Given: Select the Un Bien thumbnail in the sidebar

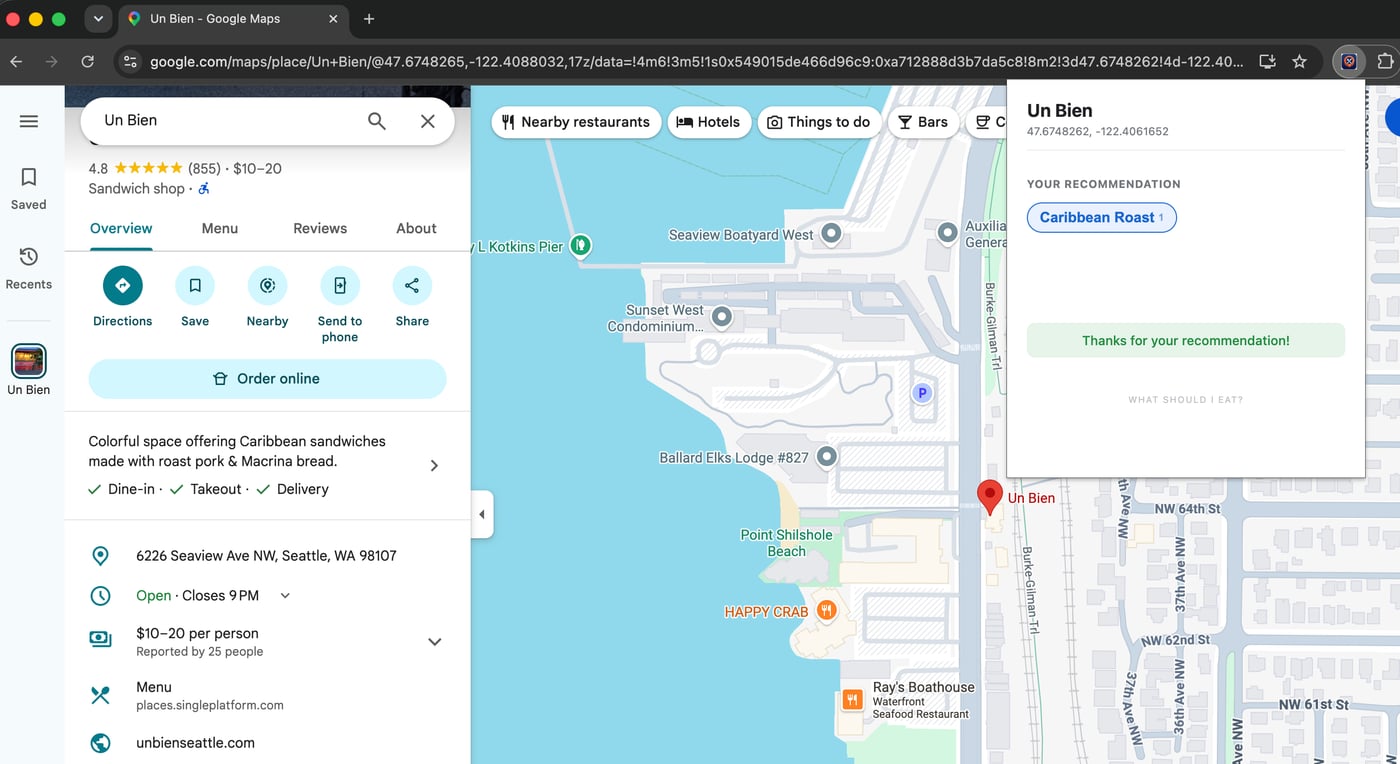Looking at the screenshot, I should (29, 361).
